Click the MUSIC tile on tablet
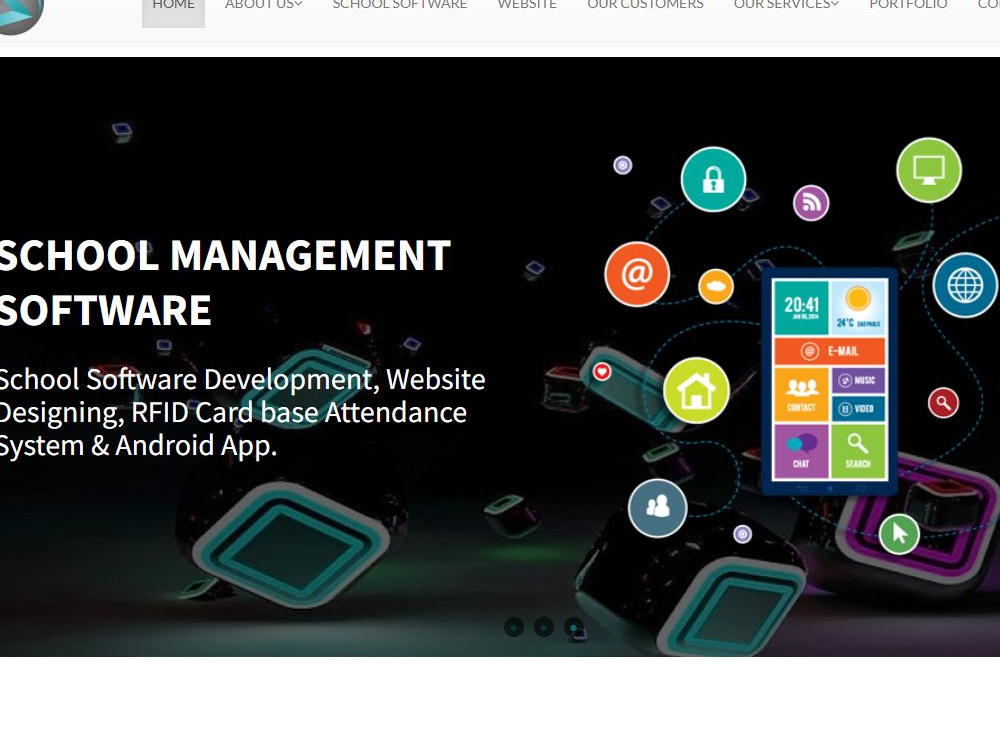1000x750 pixels. point(858,380)
